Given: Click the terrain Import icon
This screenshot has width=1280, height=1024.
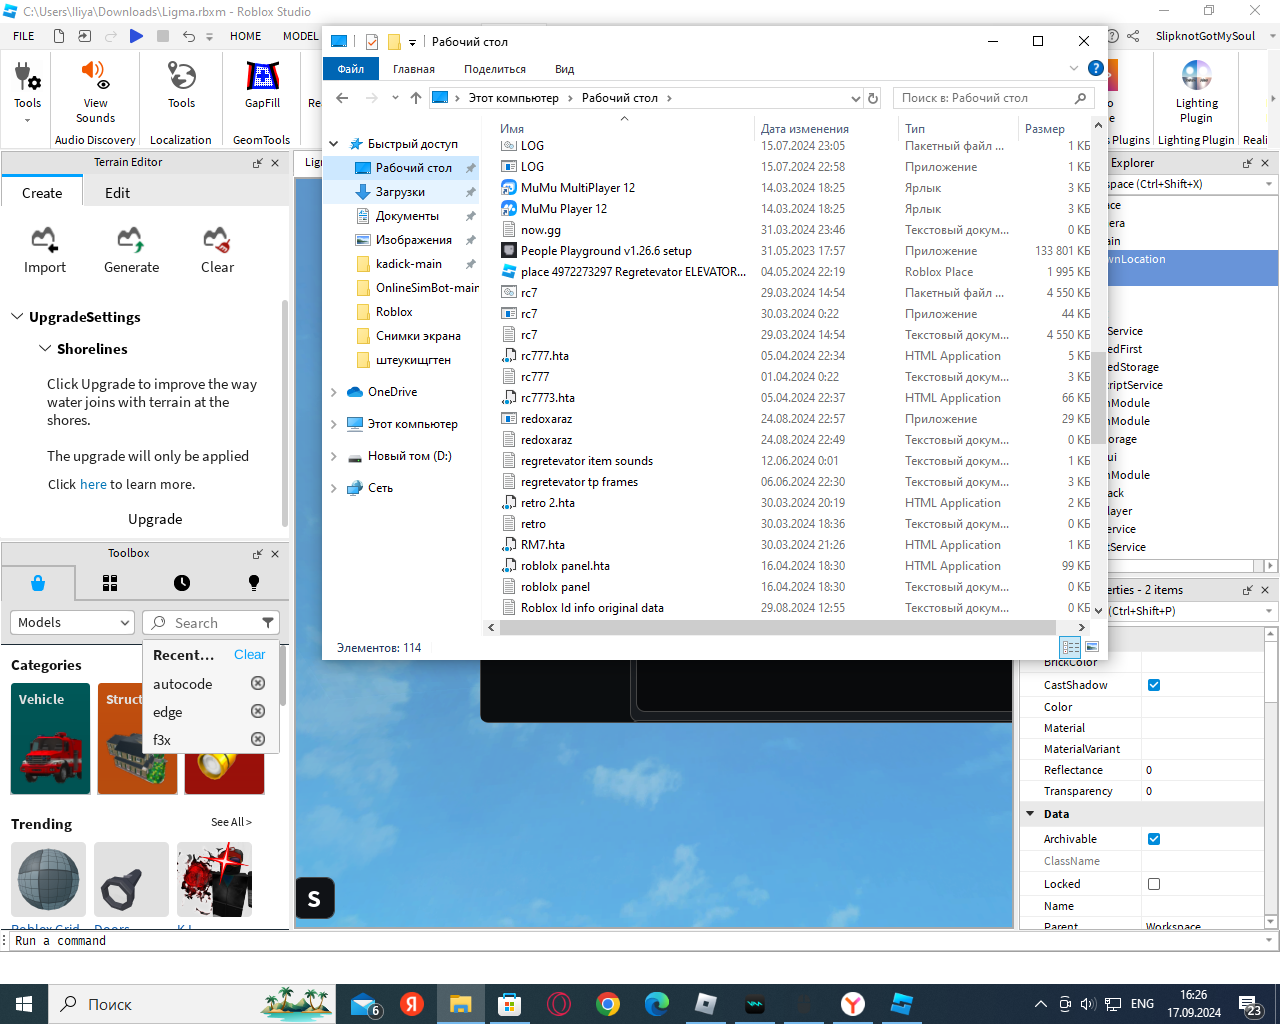Looking at the screenshot, I should click(44, 240).
